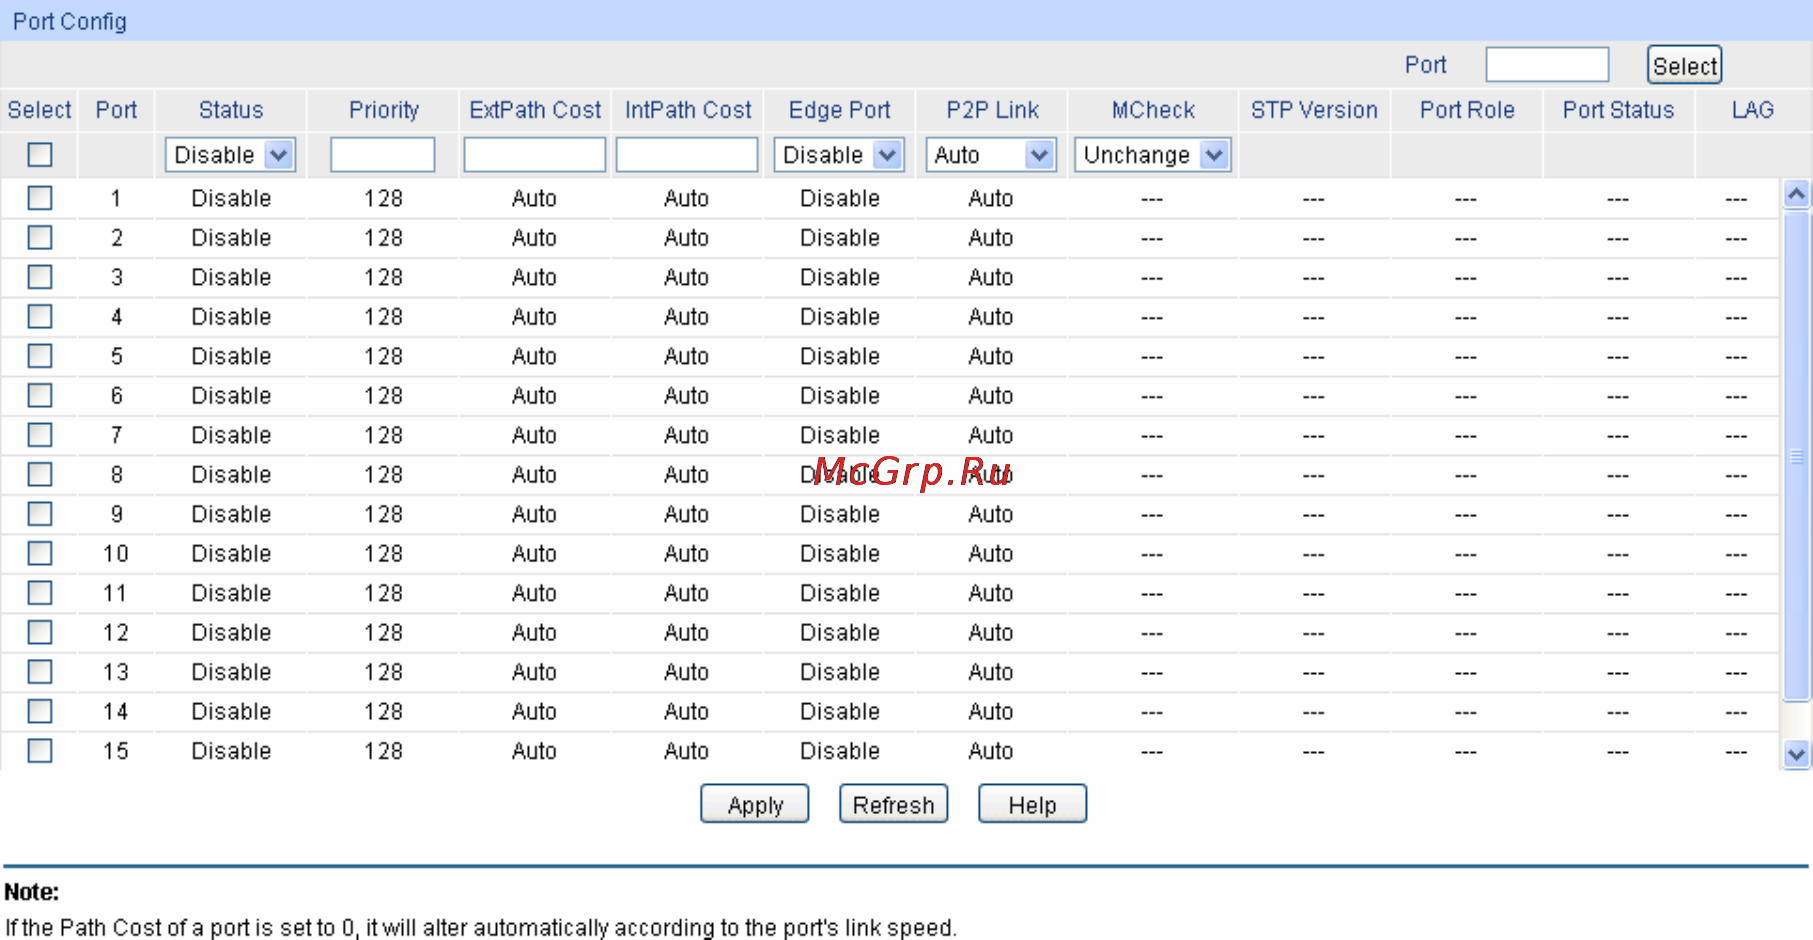Click the Priority column header
The height and width of the screenshot is (940, 1813).
point(384,110)
